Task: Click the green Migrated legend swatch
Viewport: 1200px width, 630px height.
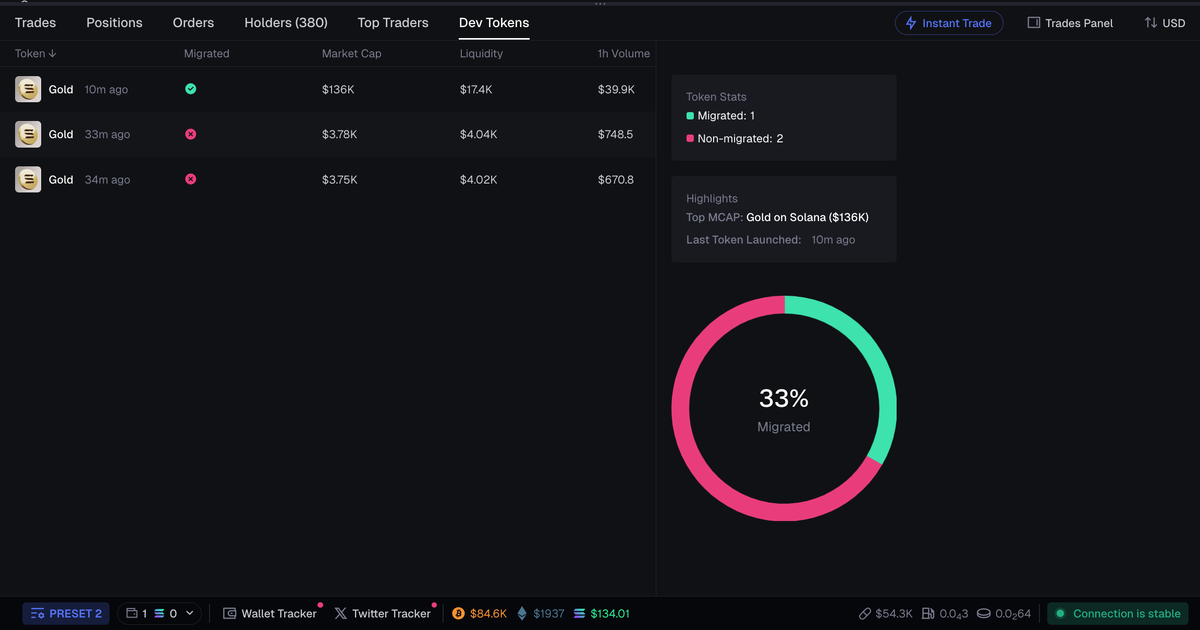Action: click(690, 116)
